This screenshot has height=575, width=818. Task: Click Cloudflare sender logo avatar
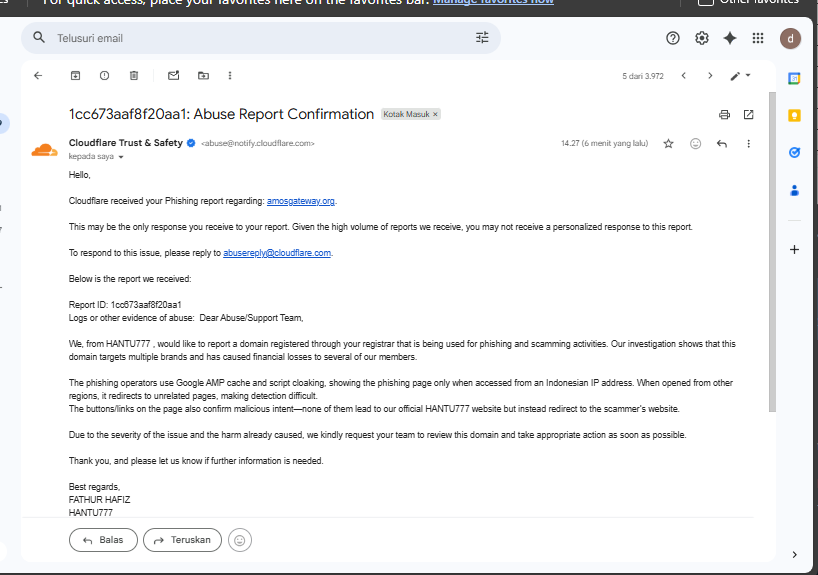click(44, 150)
